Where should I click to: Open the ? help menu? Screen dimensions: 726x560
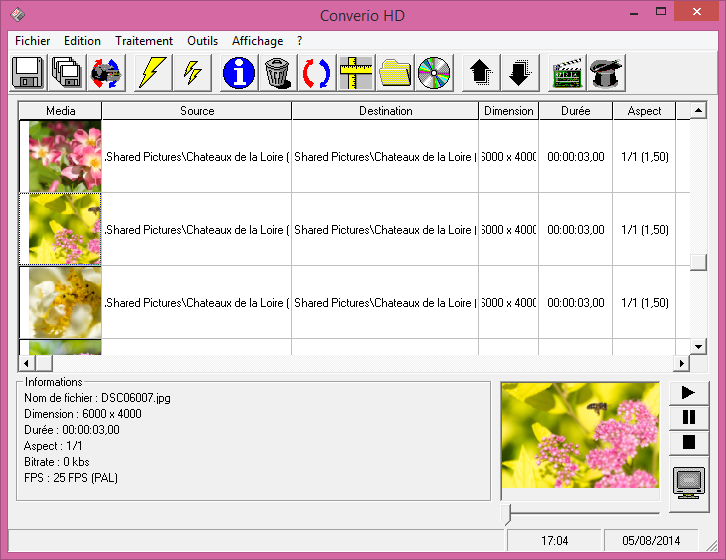tap(300, 41)
